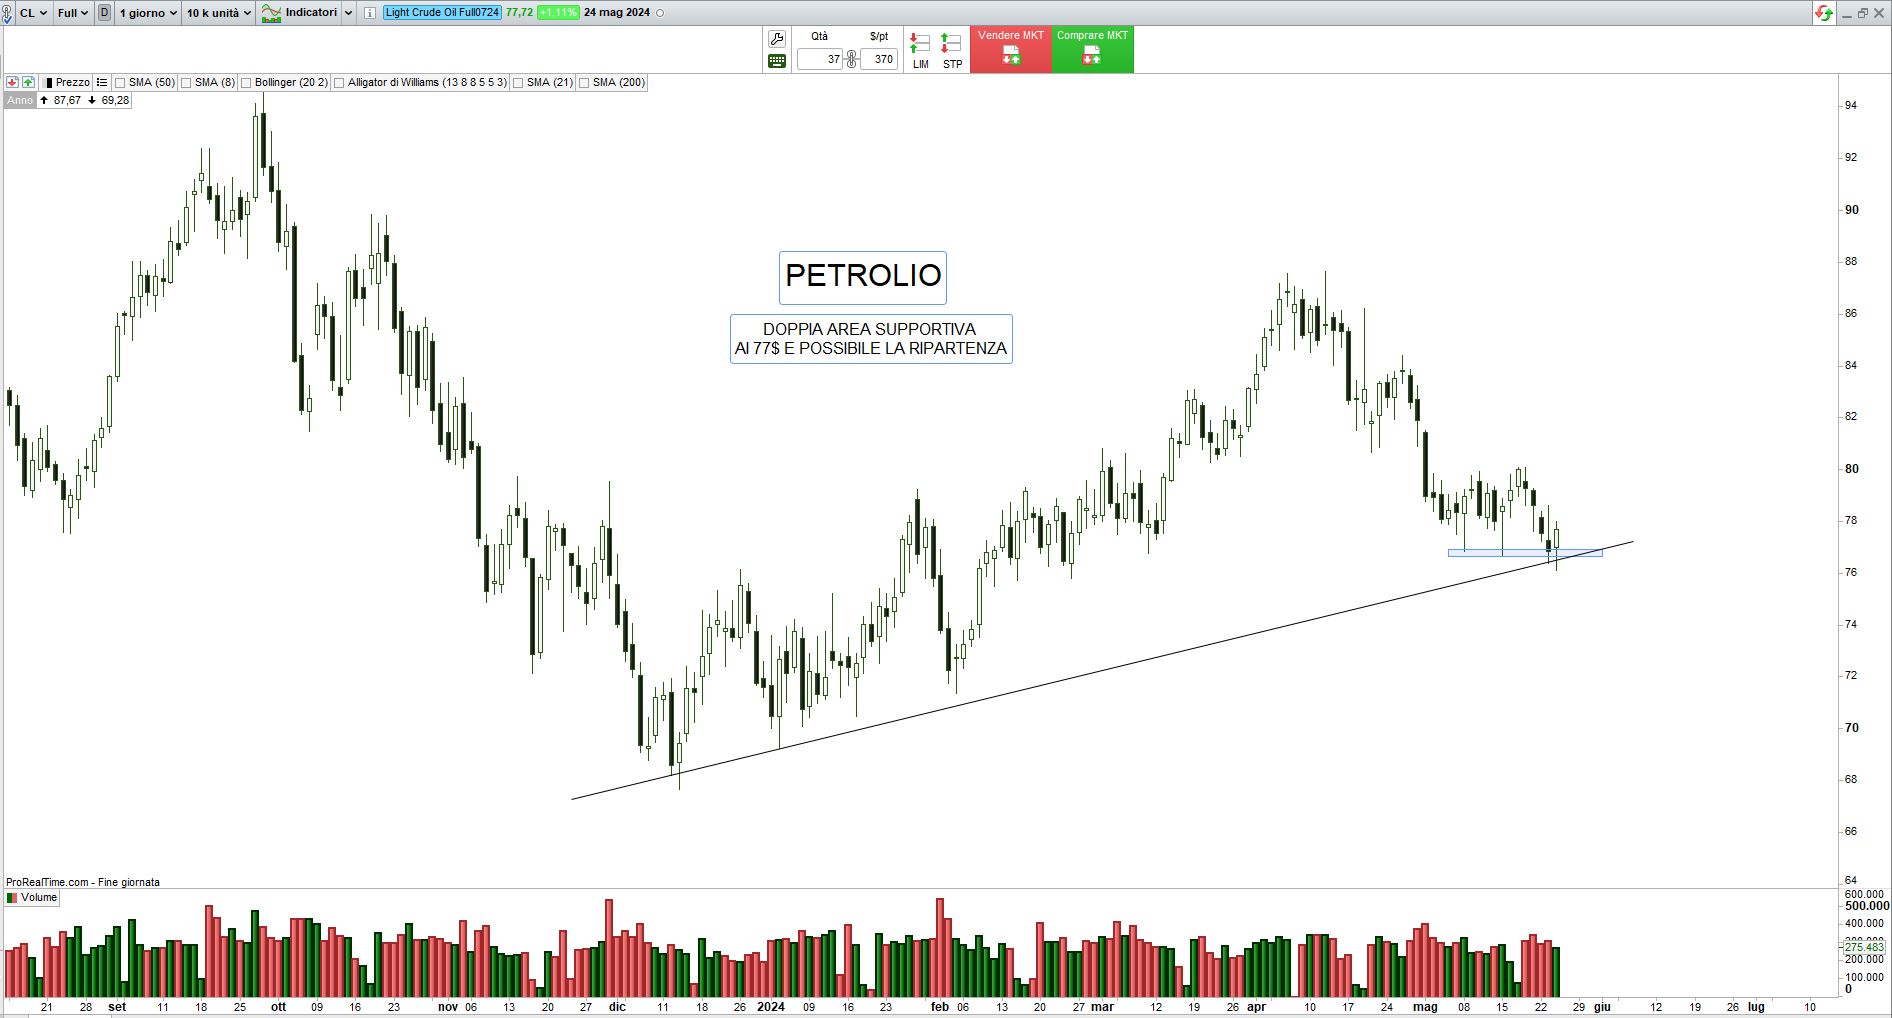Click the red/green trading arrows icon top right
1892x1018 pixels.
click(1824, 13)
